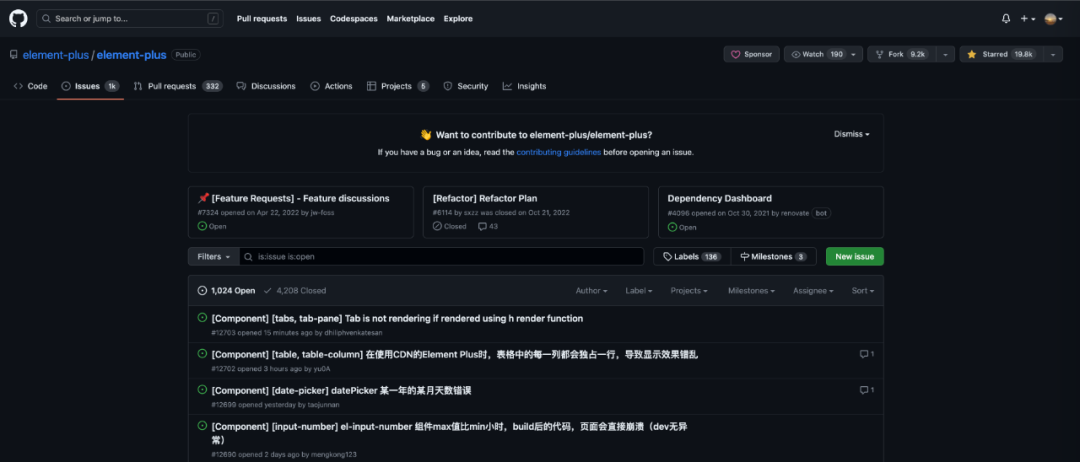This screenshot has height=462, width=1080.
Task: Open the user avatar menu
Action: click(x=1054, y=19)
